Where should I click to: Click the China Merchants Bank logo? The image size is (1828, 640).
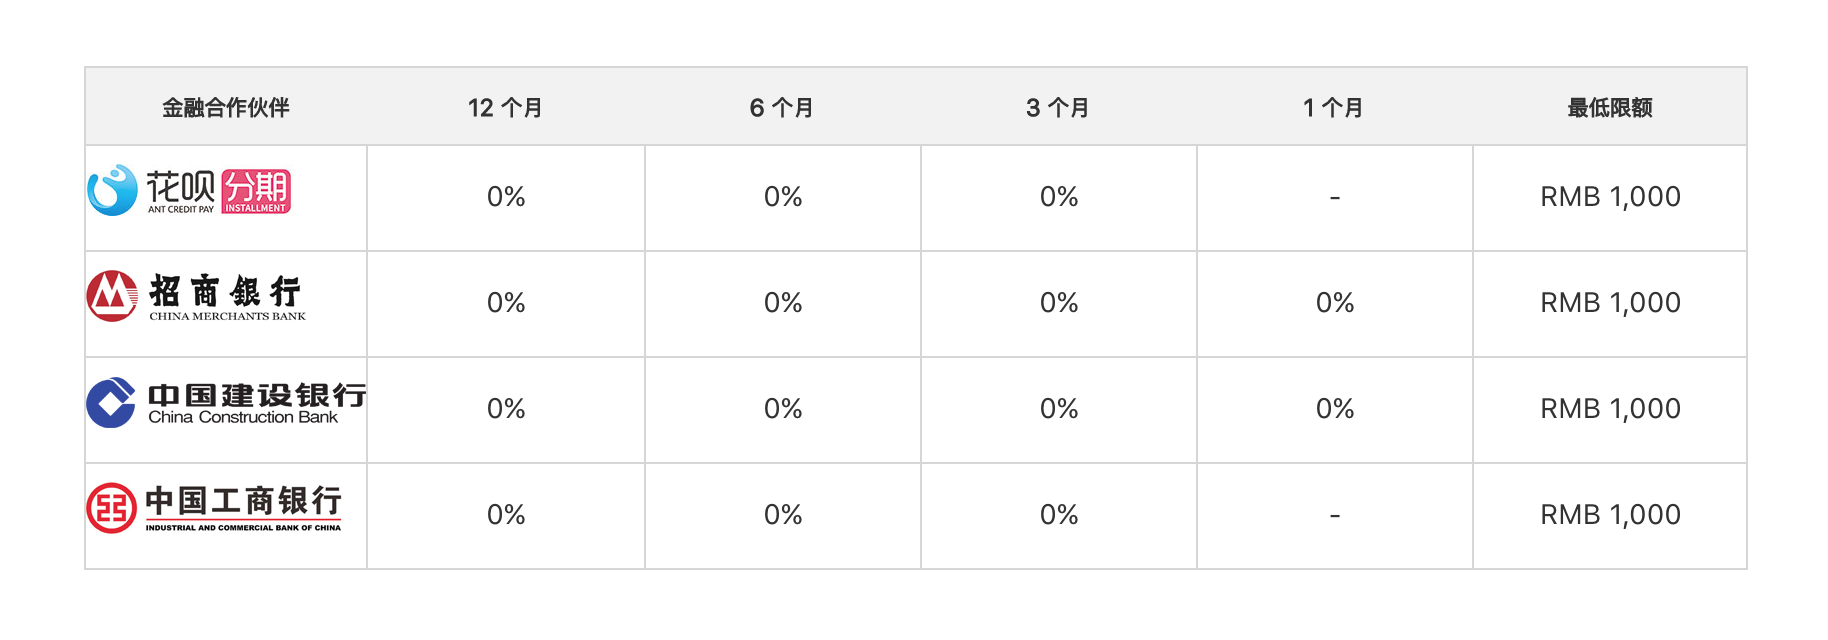coord(196,296)
